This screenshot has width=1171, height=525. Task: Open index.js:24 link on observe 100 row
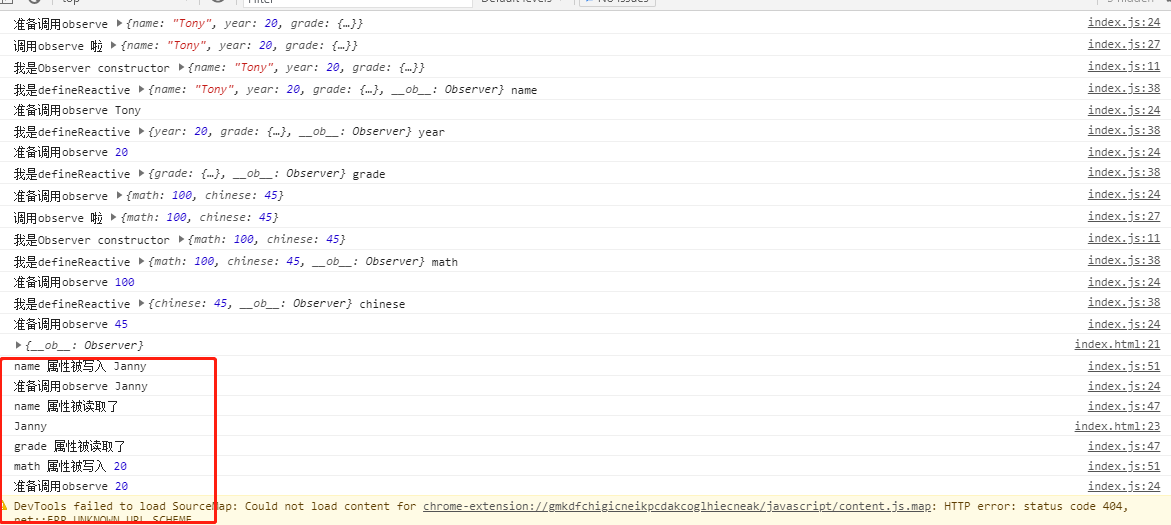[1124, 282]
